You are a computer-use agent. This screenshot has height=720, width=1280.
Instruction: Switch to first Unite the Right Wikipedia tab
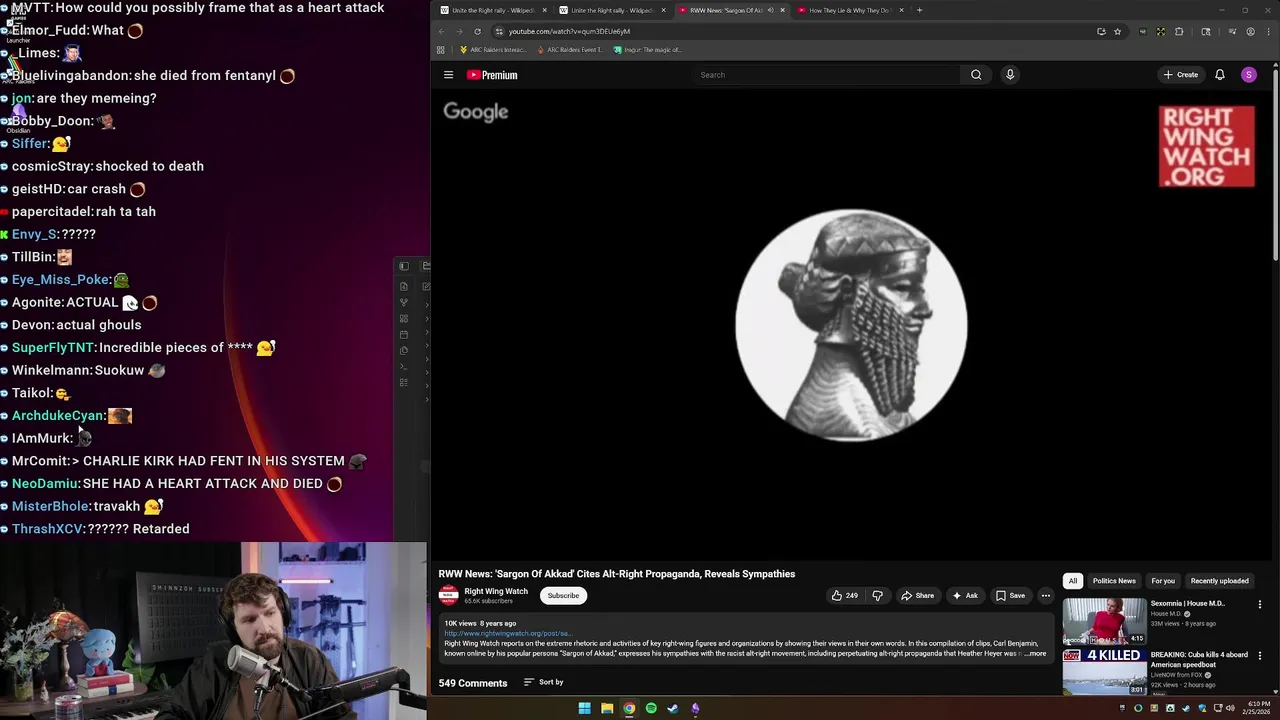click(x=493, y=10)
